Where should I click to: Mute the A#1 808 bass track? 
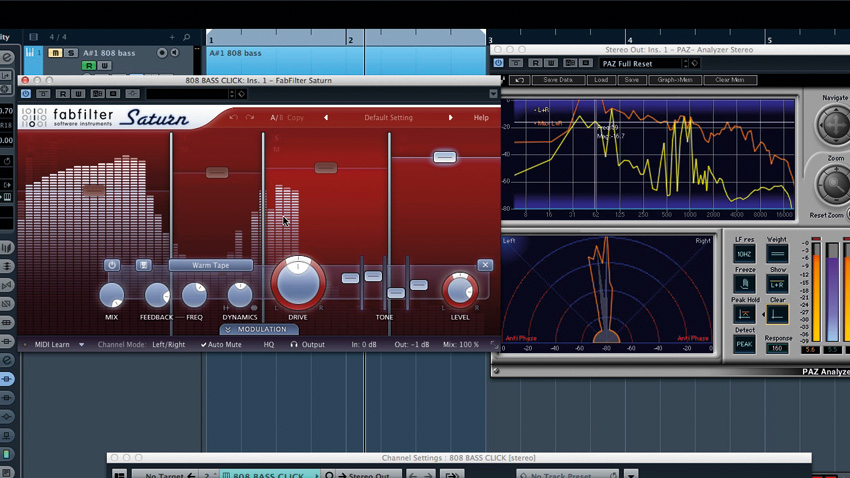(x=55, y=53)
